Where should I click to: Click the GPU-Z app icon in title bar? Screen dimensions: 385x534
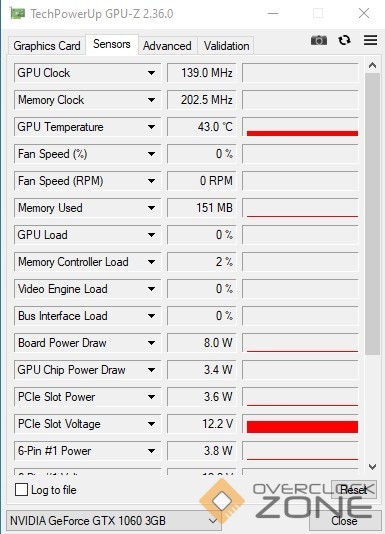(18, 14)
